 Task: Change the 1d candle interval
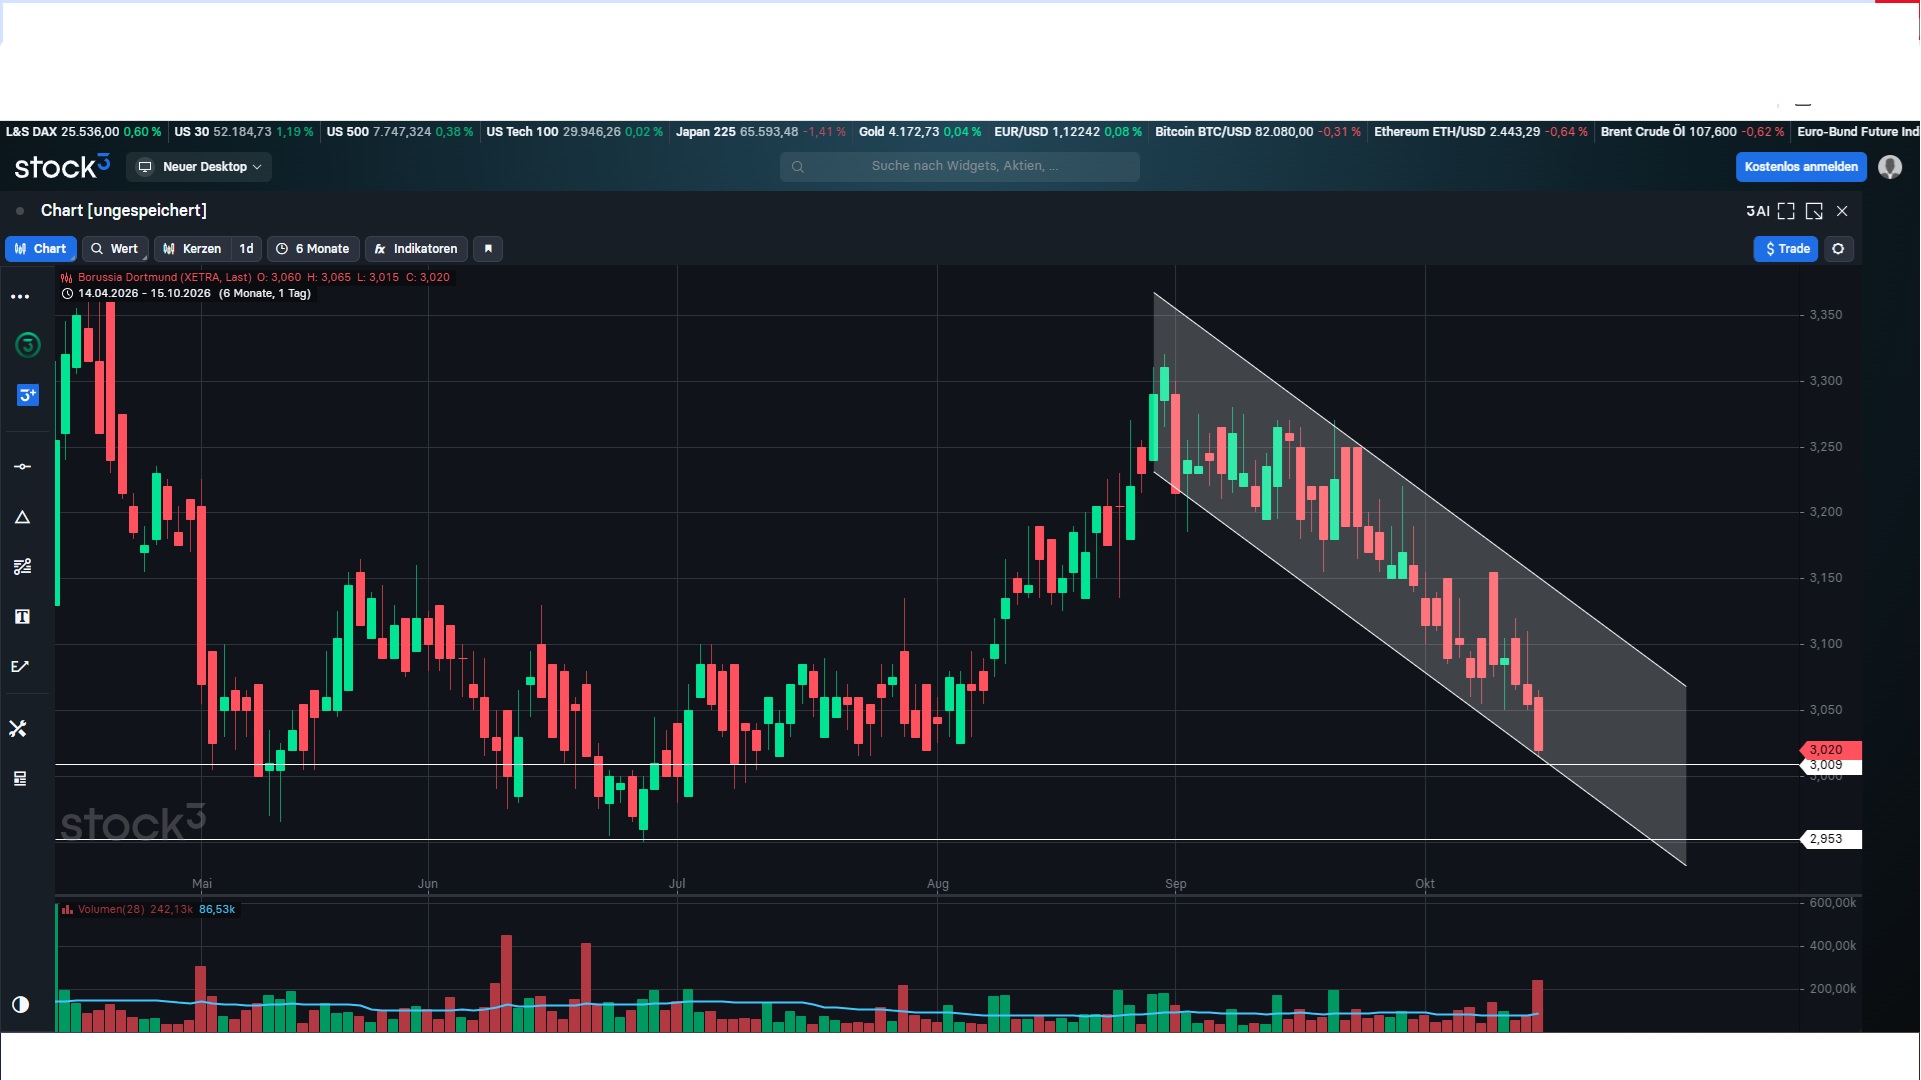[246, 249]
